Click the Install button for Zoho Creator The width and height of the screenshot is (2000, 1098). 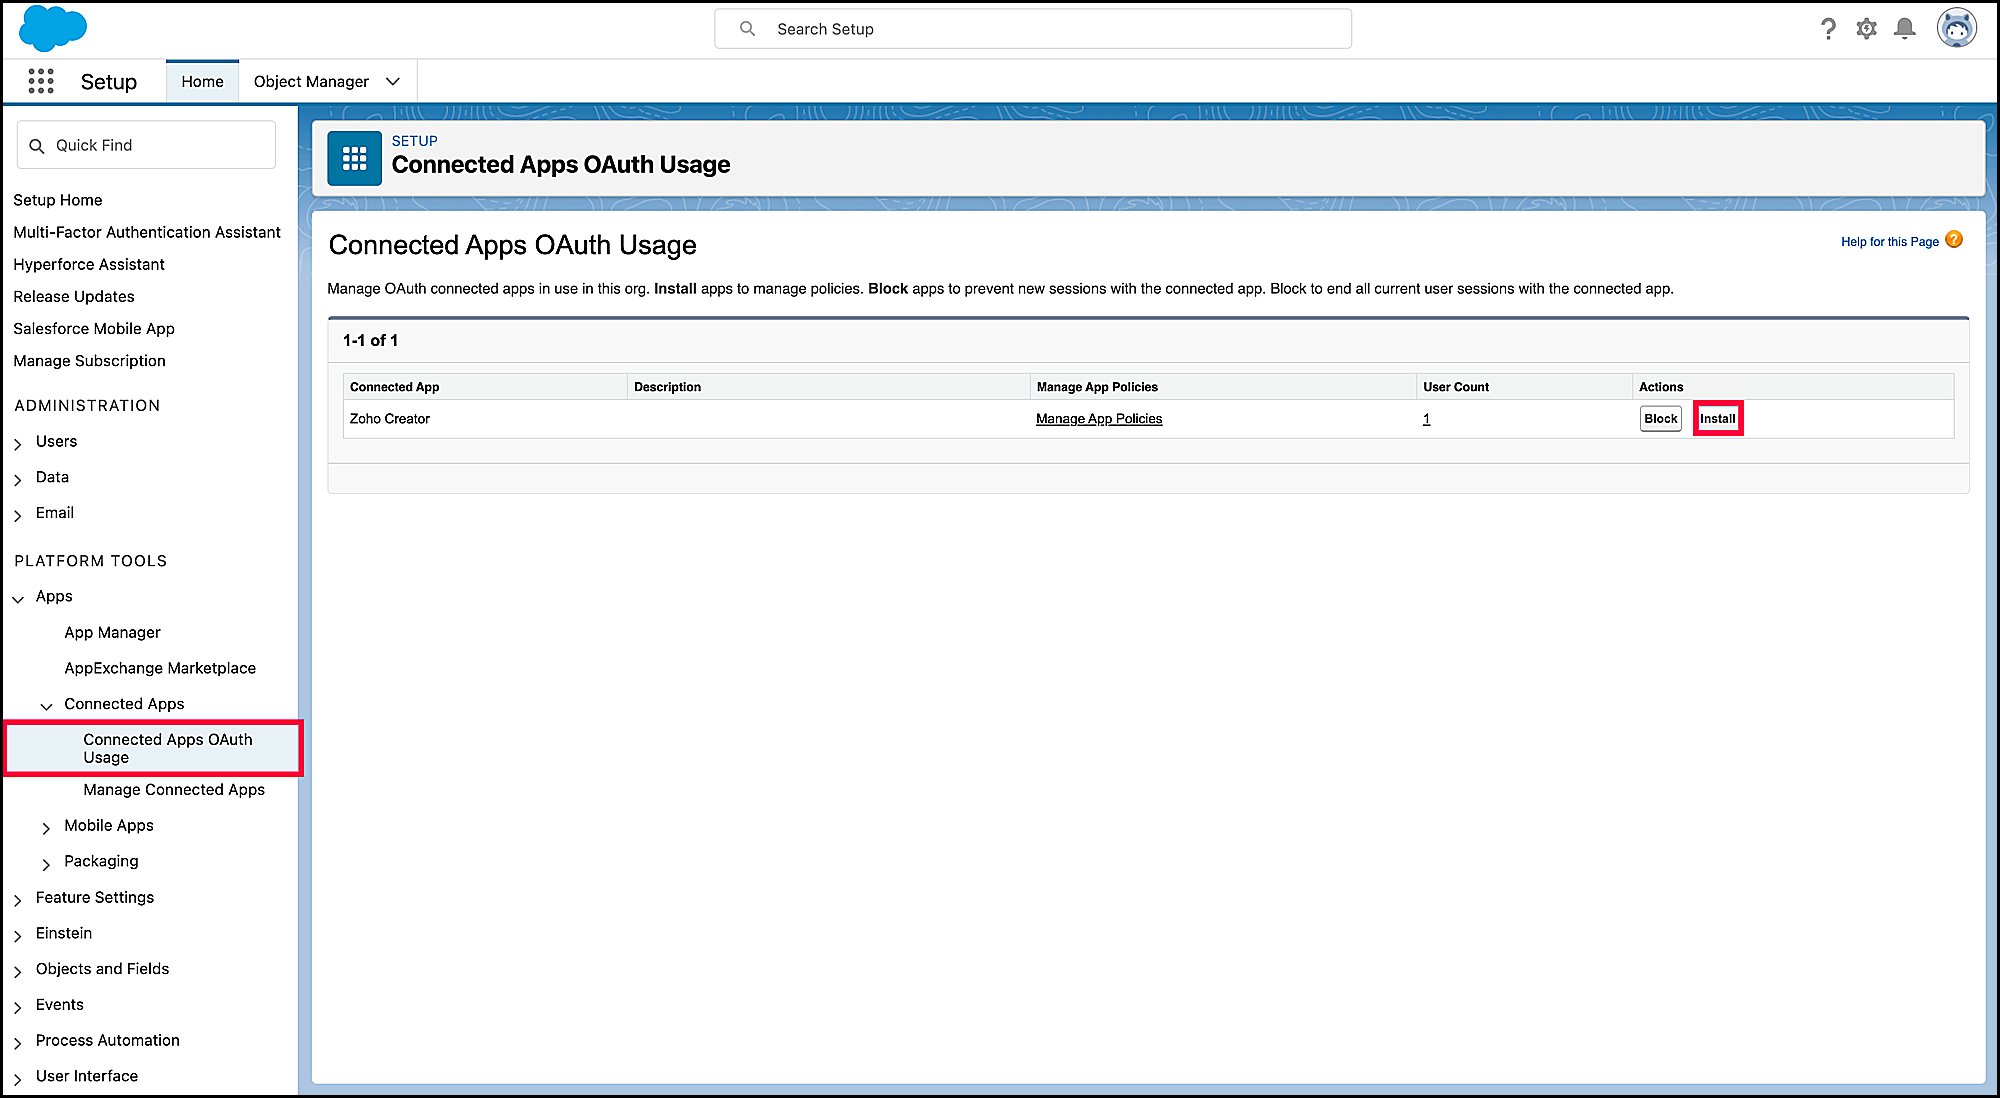click(1717, 419)
